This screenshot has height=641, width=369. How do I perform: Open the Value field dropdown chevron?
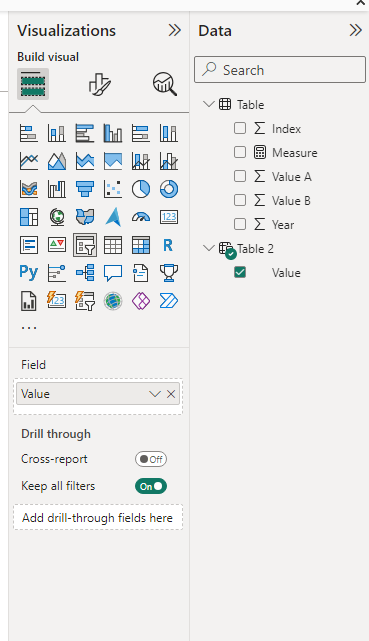pyautogui.click(x=155, y=394)
